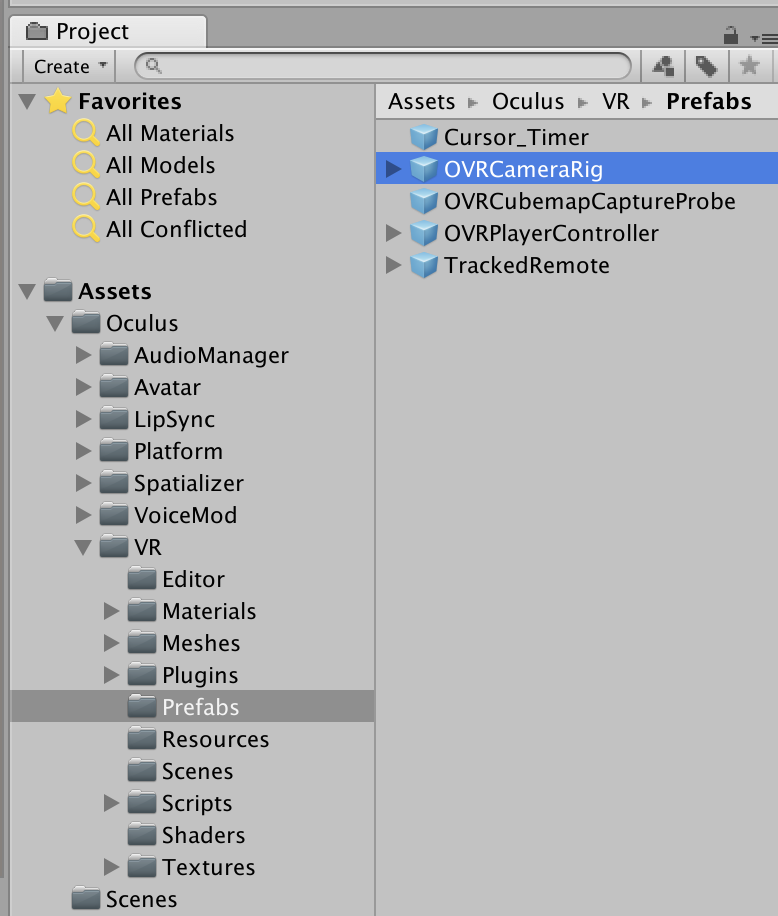Click the Prefabs folder icon in sidebar
This screenshot has height=916, width=778.
[x=140, y=707]
